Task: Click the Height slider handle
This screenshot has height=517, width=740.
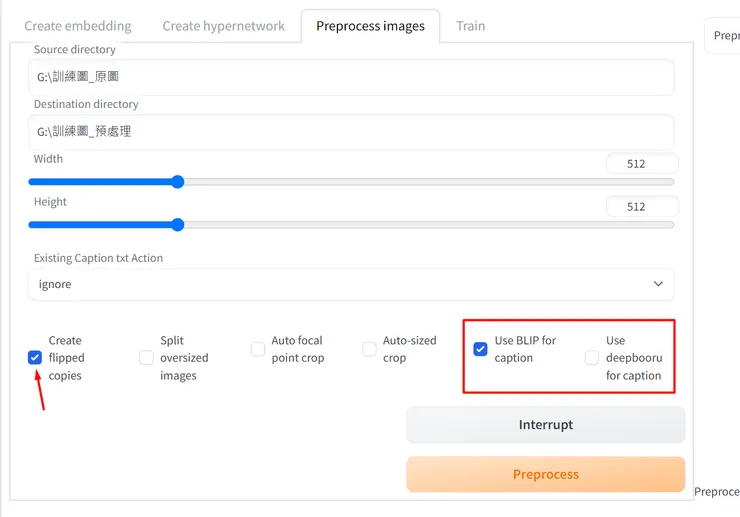Action: (x=178, y=225)
